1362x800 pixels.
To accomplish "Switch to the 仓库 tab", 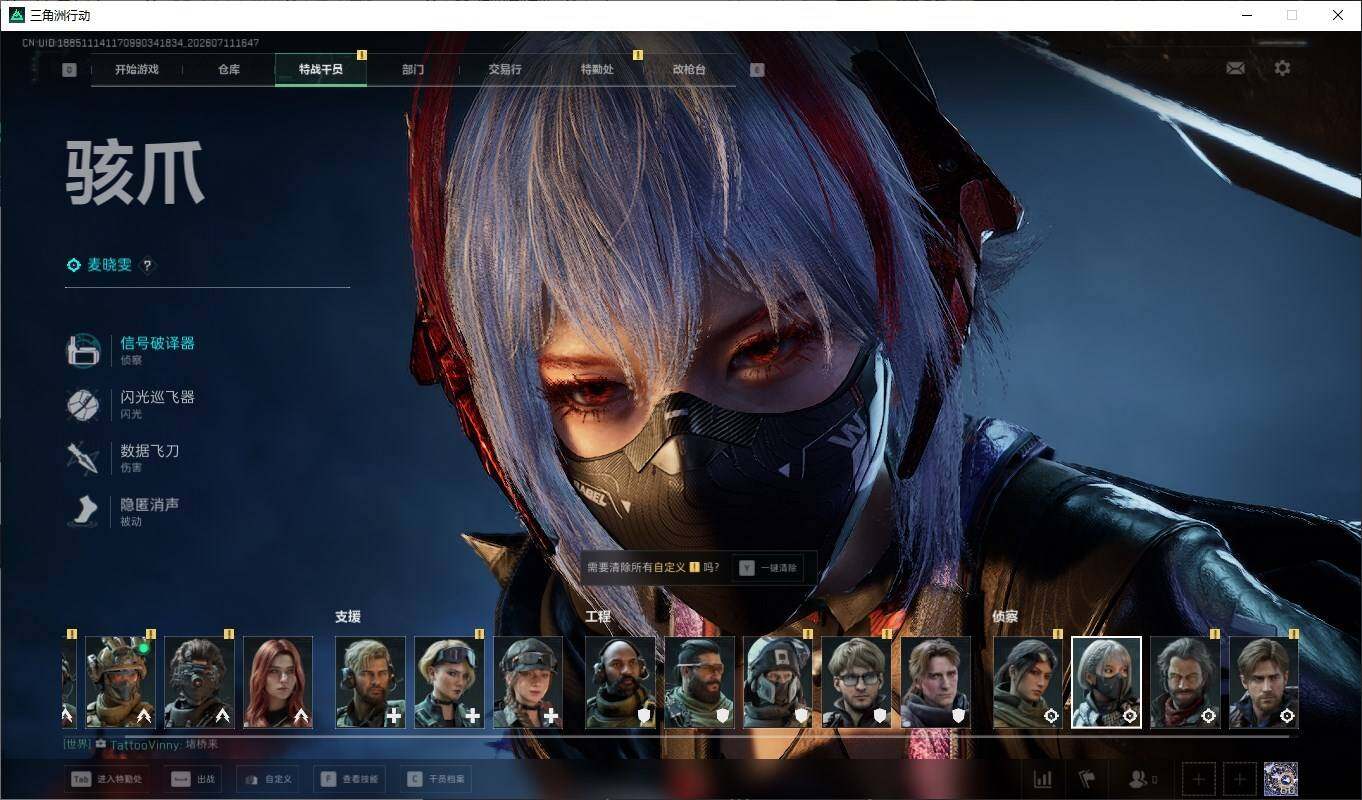I will tap(229, 70).
